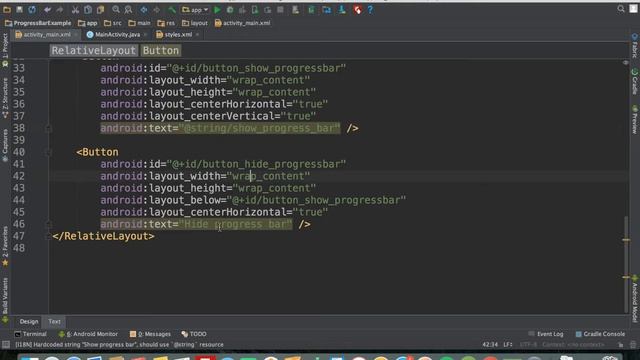The width and height of the screenshot is (640, 360).
Task: Open the app run configuration dropdown
Action: point(195,9)
